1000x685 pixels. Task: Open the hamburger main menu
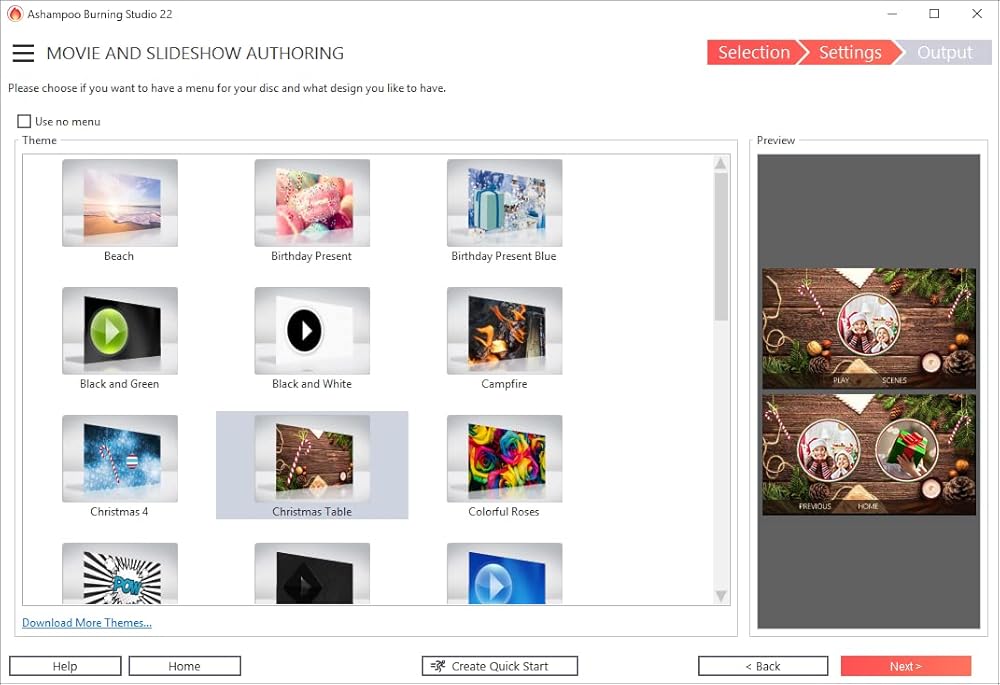tap(23, 54)
